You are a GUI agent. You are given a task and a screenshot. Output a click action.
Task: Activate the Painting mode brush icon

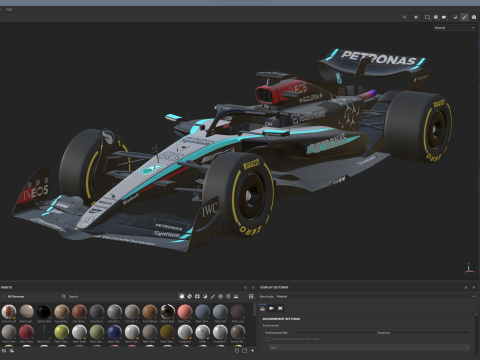click(464, 17)
